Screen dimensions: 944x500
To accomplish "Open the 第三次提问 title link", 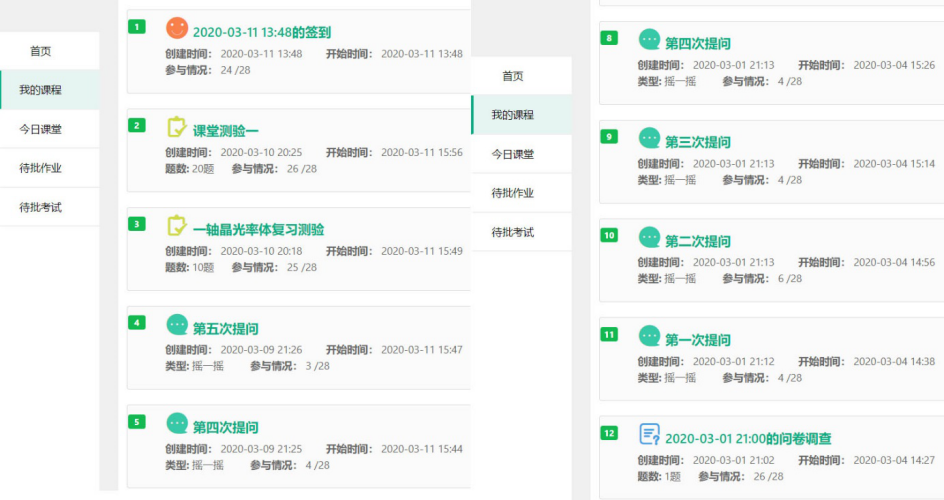I will click(698, 142).
